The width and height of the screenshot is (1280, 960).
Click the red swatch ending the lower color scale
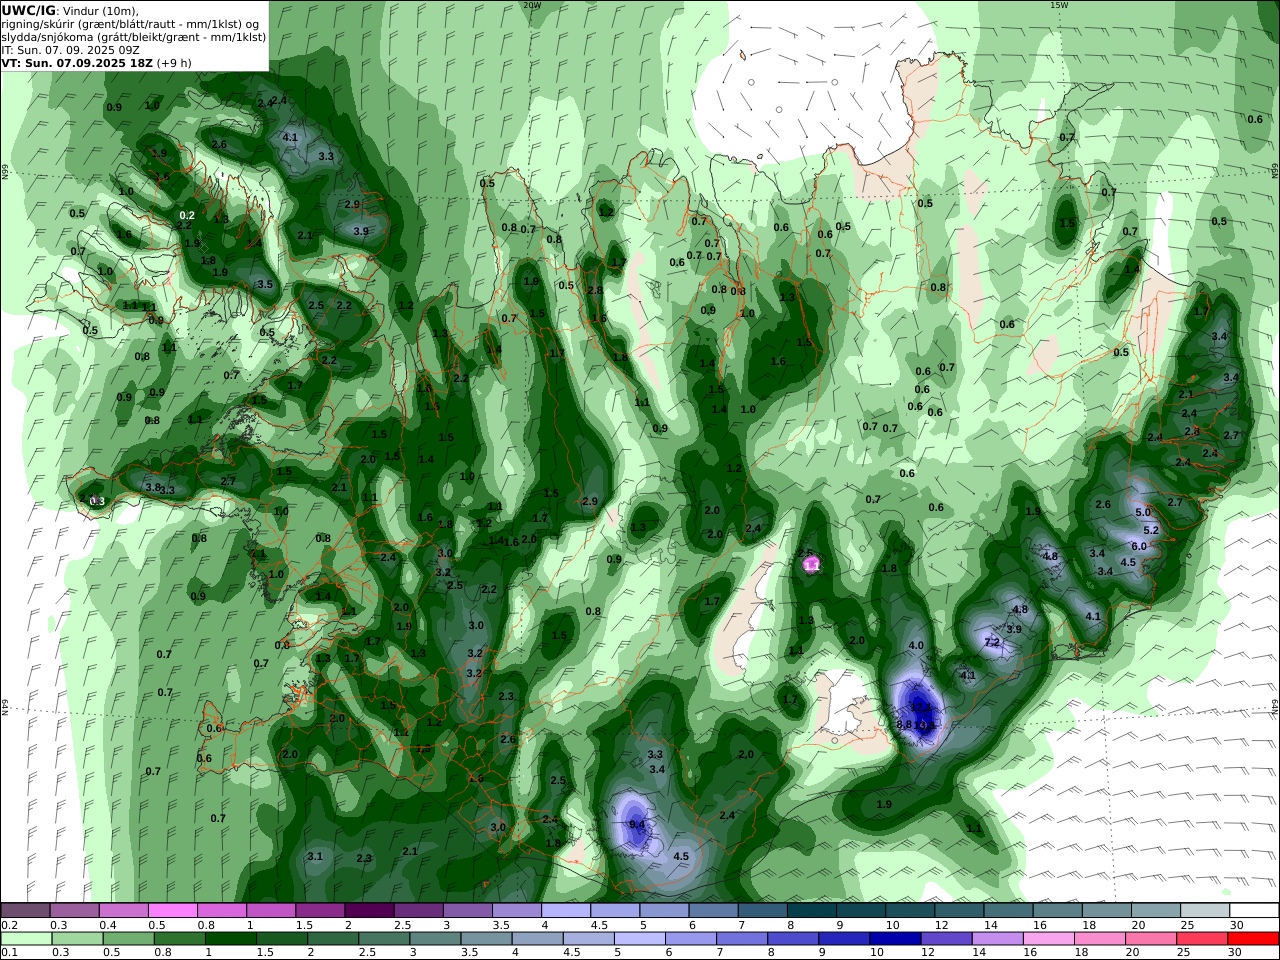tap(1252, 939)
